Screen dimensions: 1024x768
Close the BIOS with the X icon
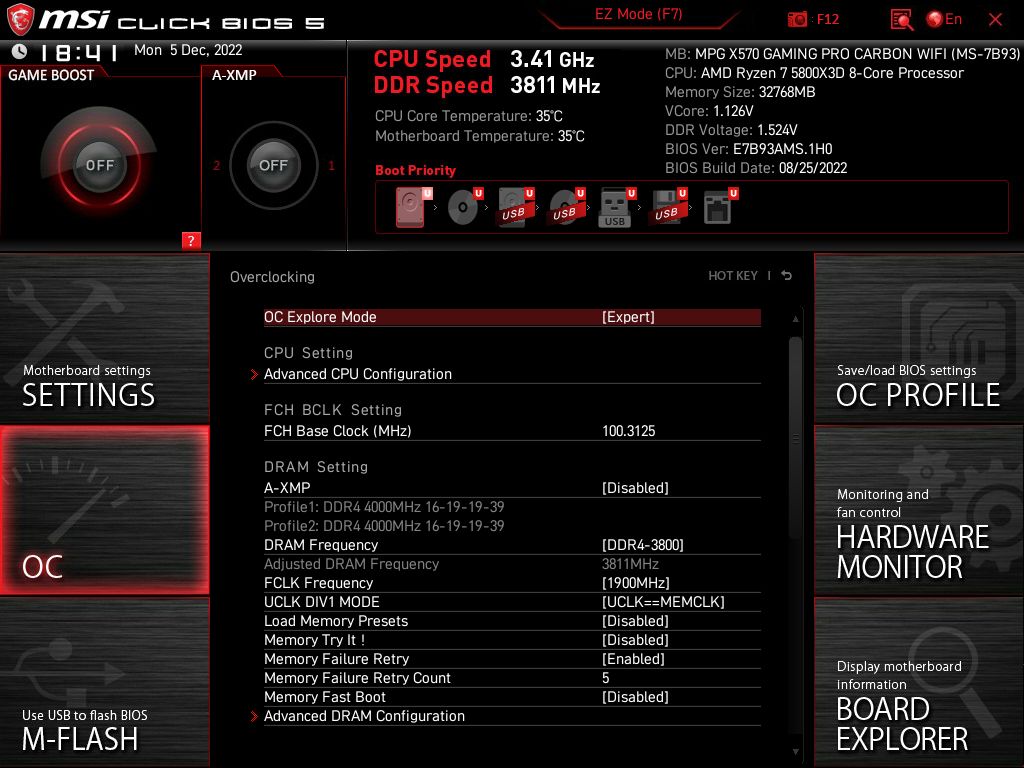click(x=995, y=20)
